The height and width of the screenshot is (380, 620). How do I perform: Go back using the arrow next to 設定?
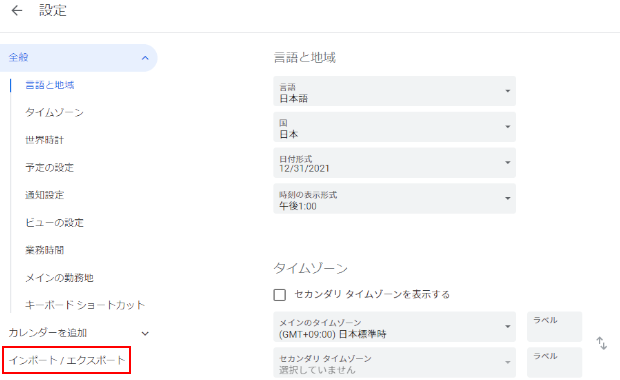[x=17, y=10]
